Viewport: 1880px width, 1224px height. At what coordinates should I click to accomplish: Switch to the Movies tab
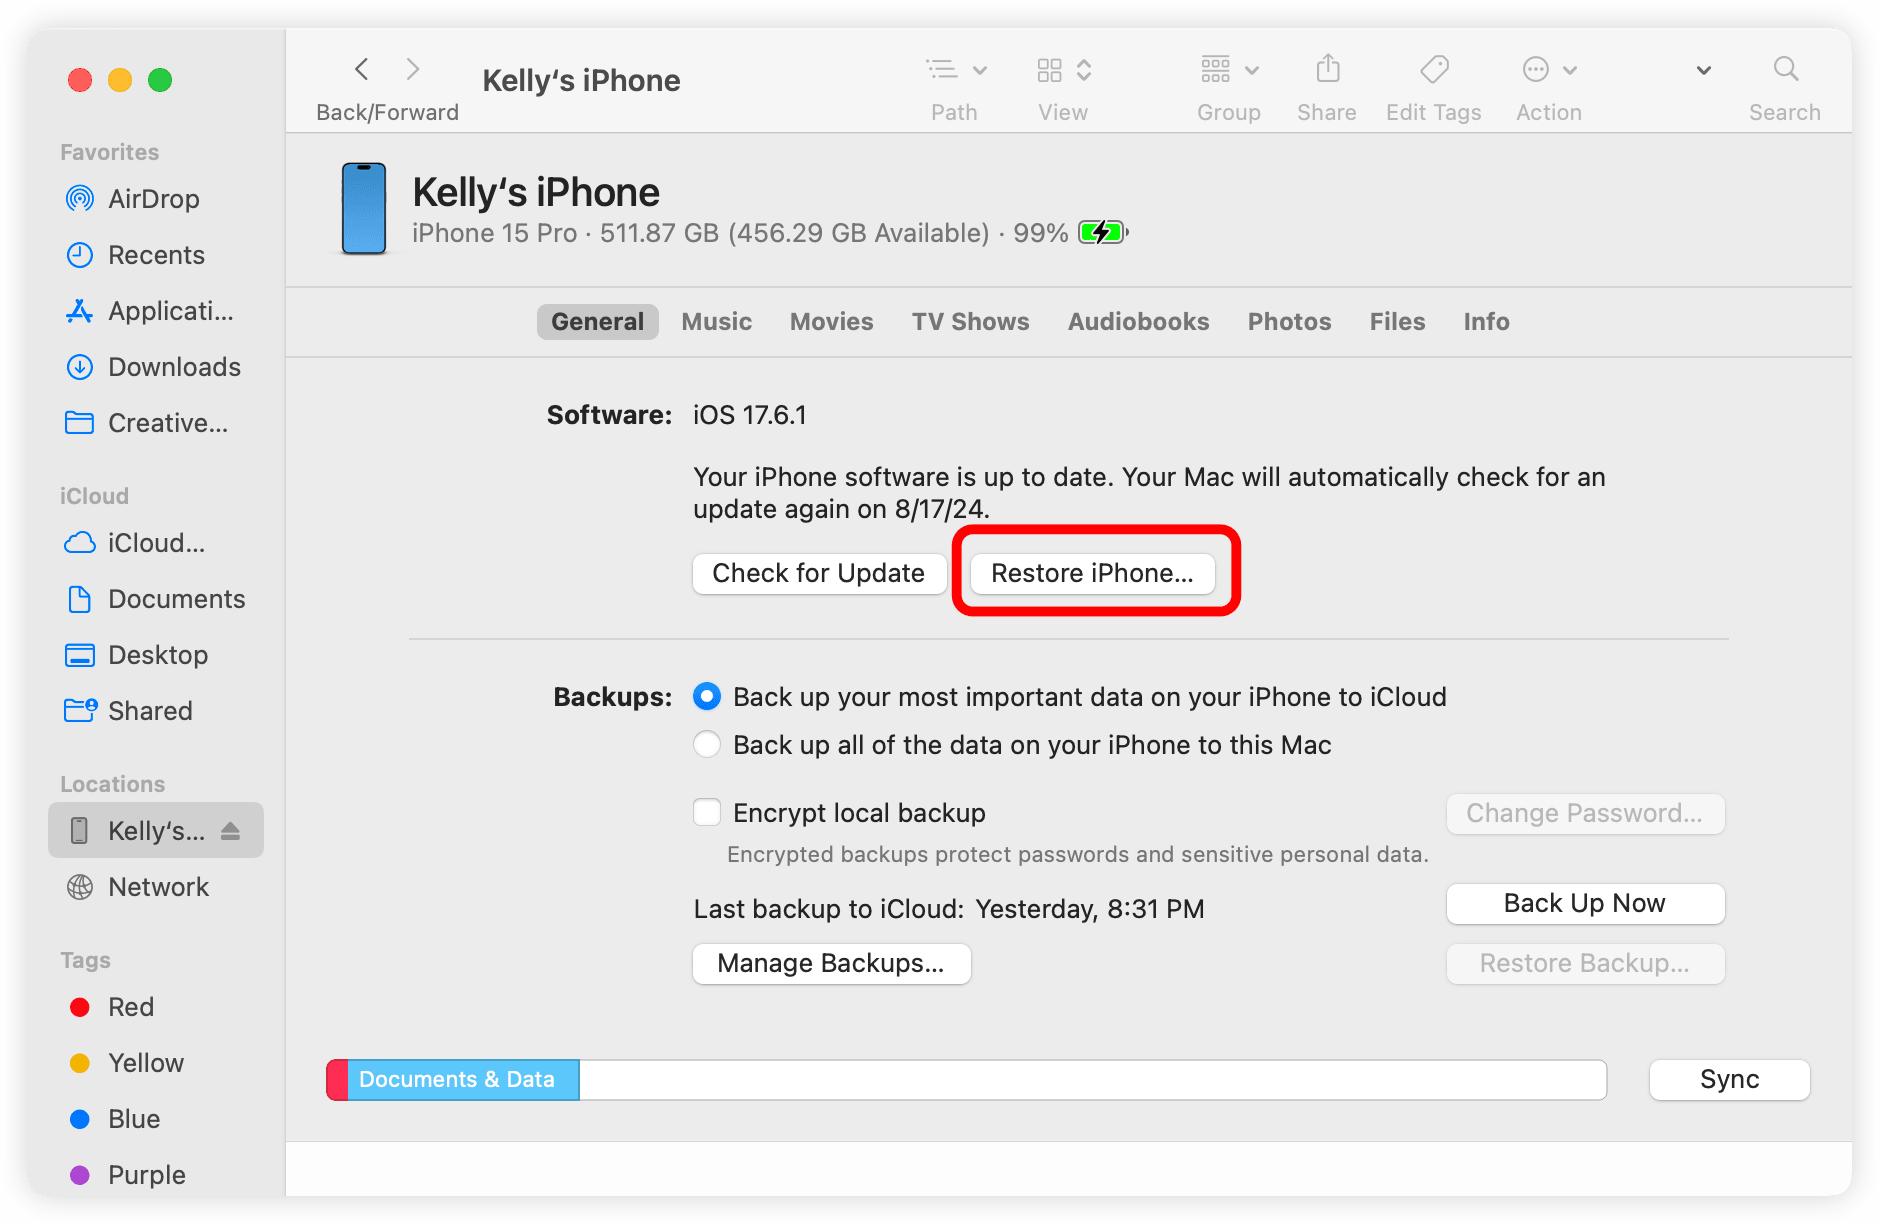(x=832, y=322)
